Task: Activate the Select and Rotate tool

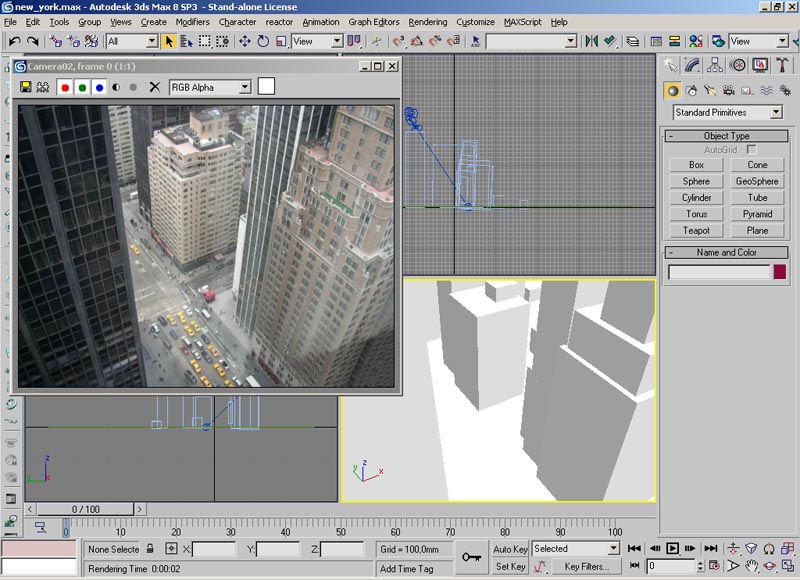Action: (x=263, y=41)
